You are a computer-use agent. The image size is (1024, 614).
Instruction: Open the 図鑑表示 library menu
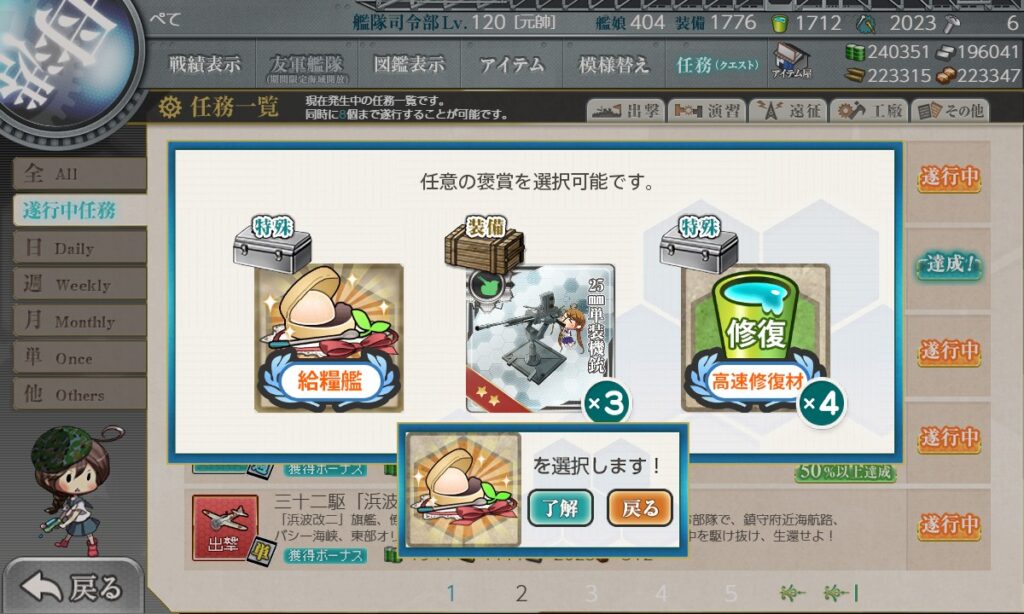pyautogui.click(x=409, y=64)
